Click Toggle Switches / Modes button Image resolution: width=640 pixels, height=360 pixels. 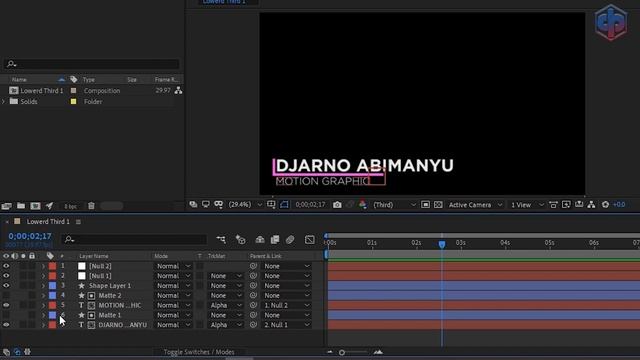coord(199,352)
